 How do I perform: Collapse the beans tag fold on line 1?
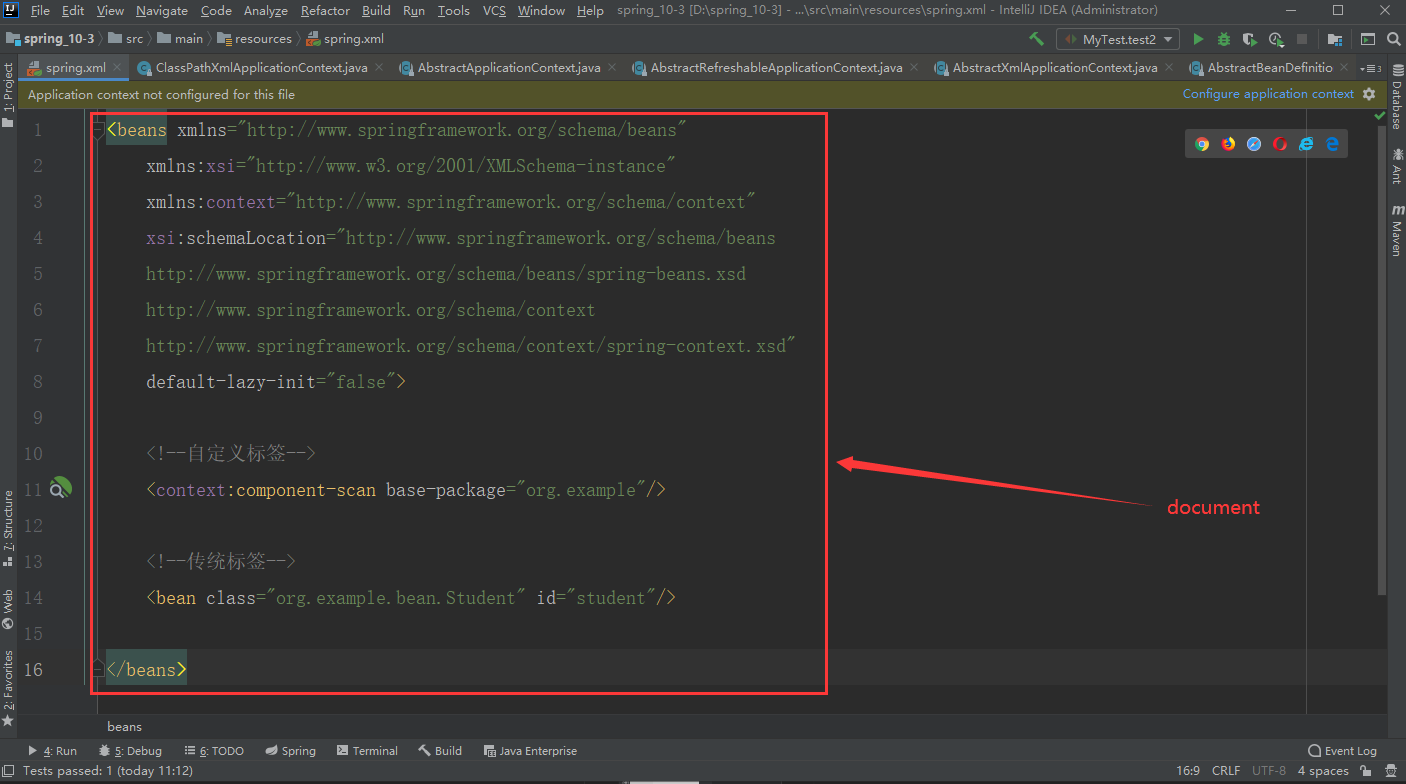(x=98, y=130)
